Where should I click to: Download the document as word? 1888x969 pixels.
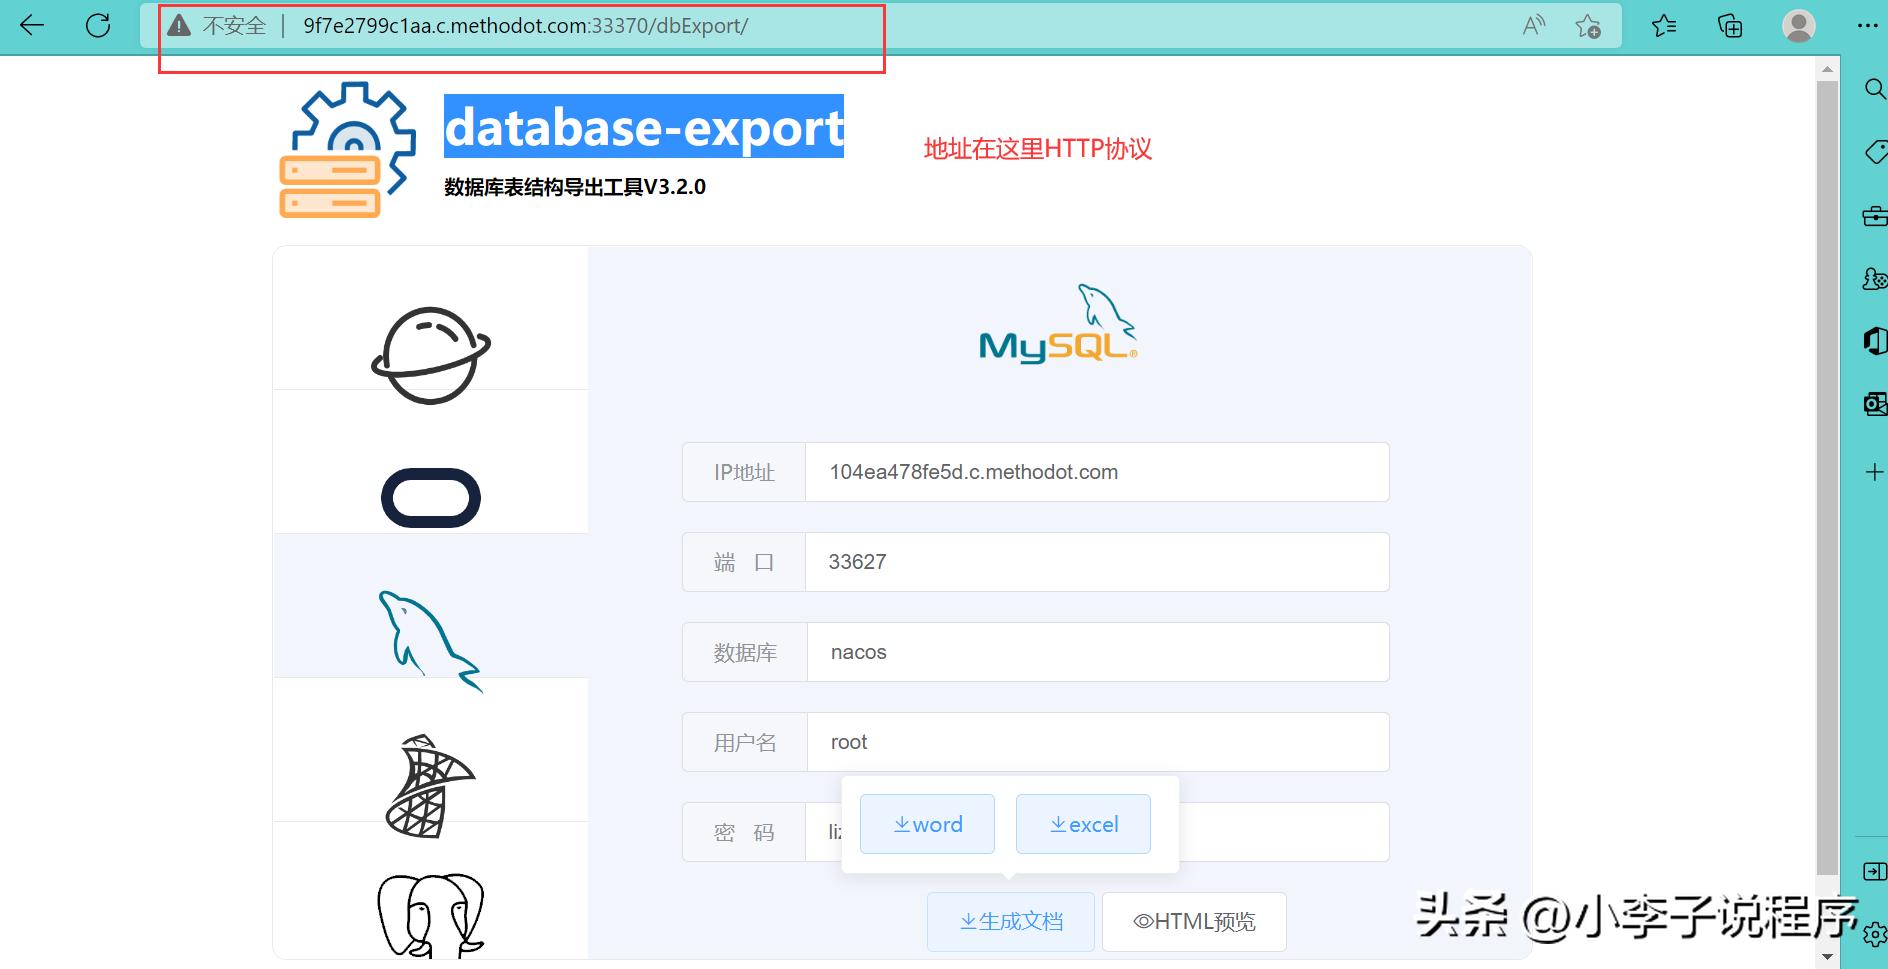pos(927,824)
